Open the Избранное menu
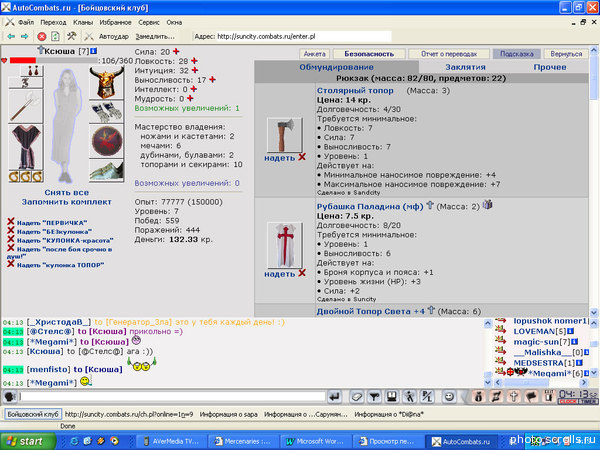600x450 pixels. 116,23
